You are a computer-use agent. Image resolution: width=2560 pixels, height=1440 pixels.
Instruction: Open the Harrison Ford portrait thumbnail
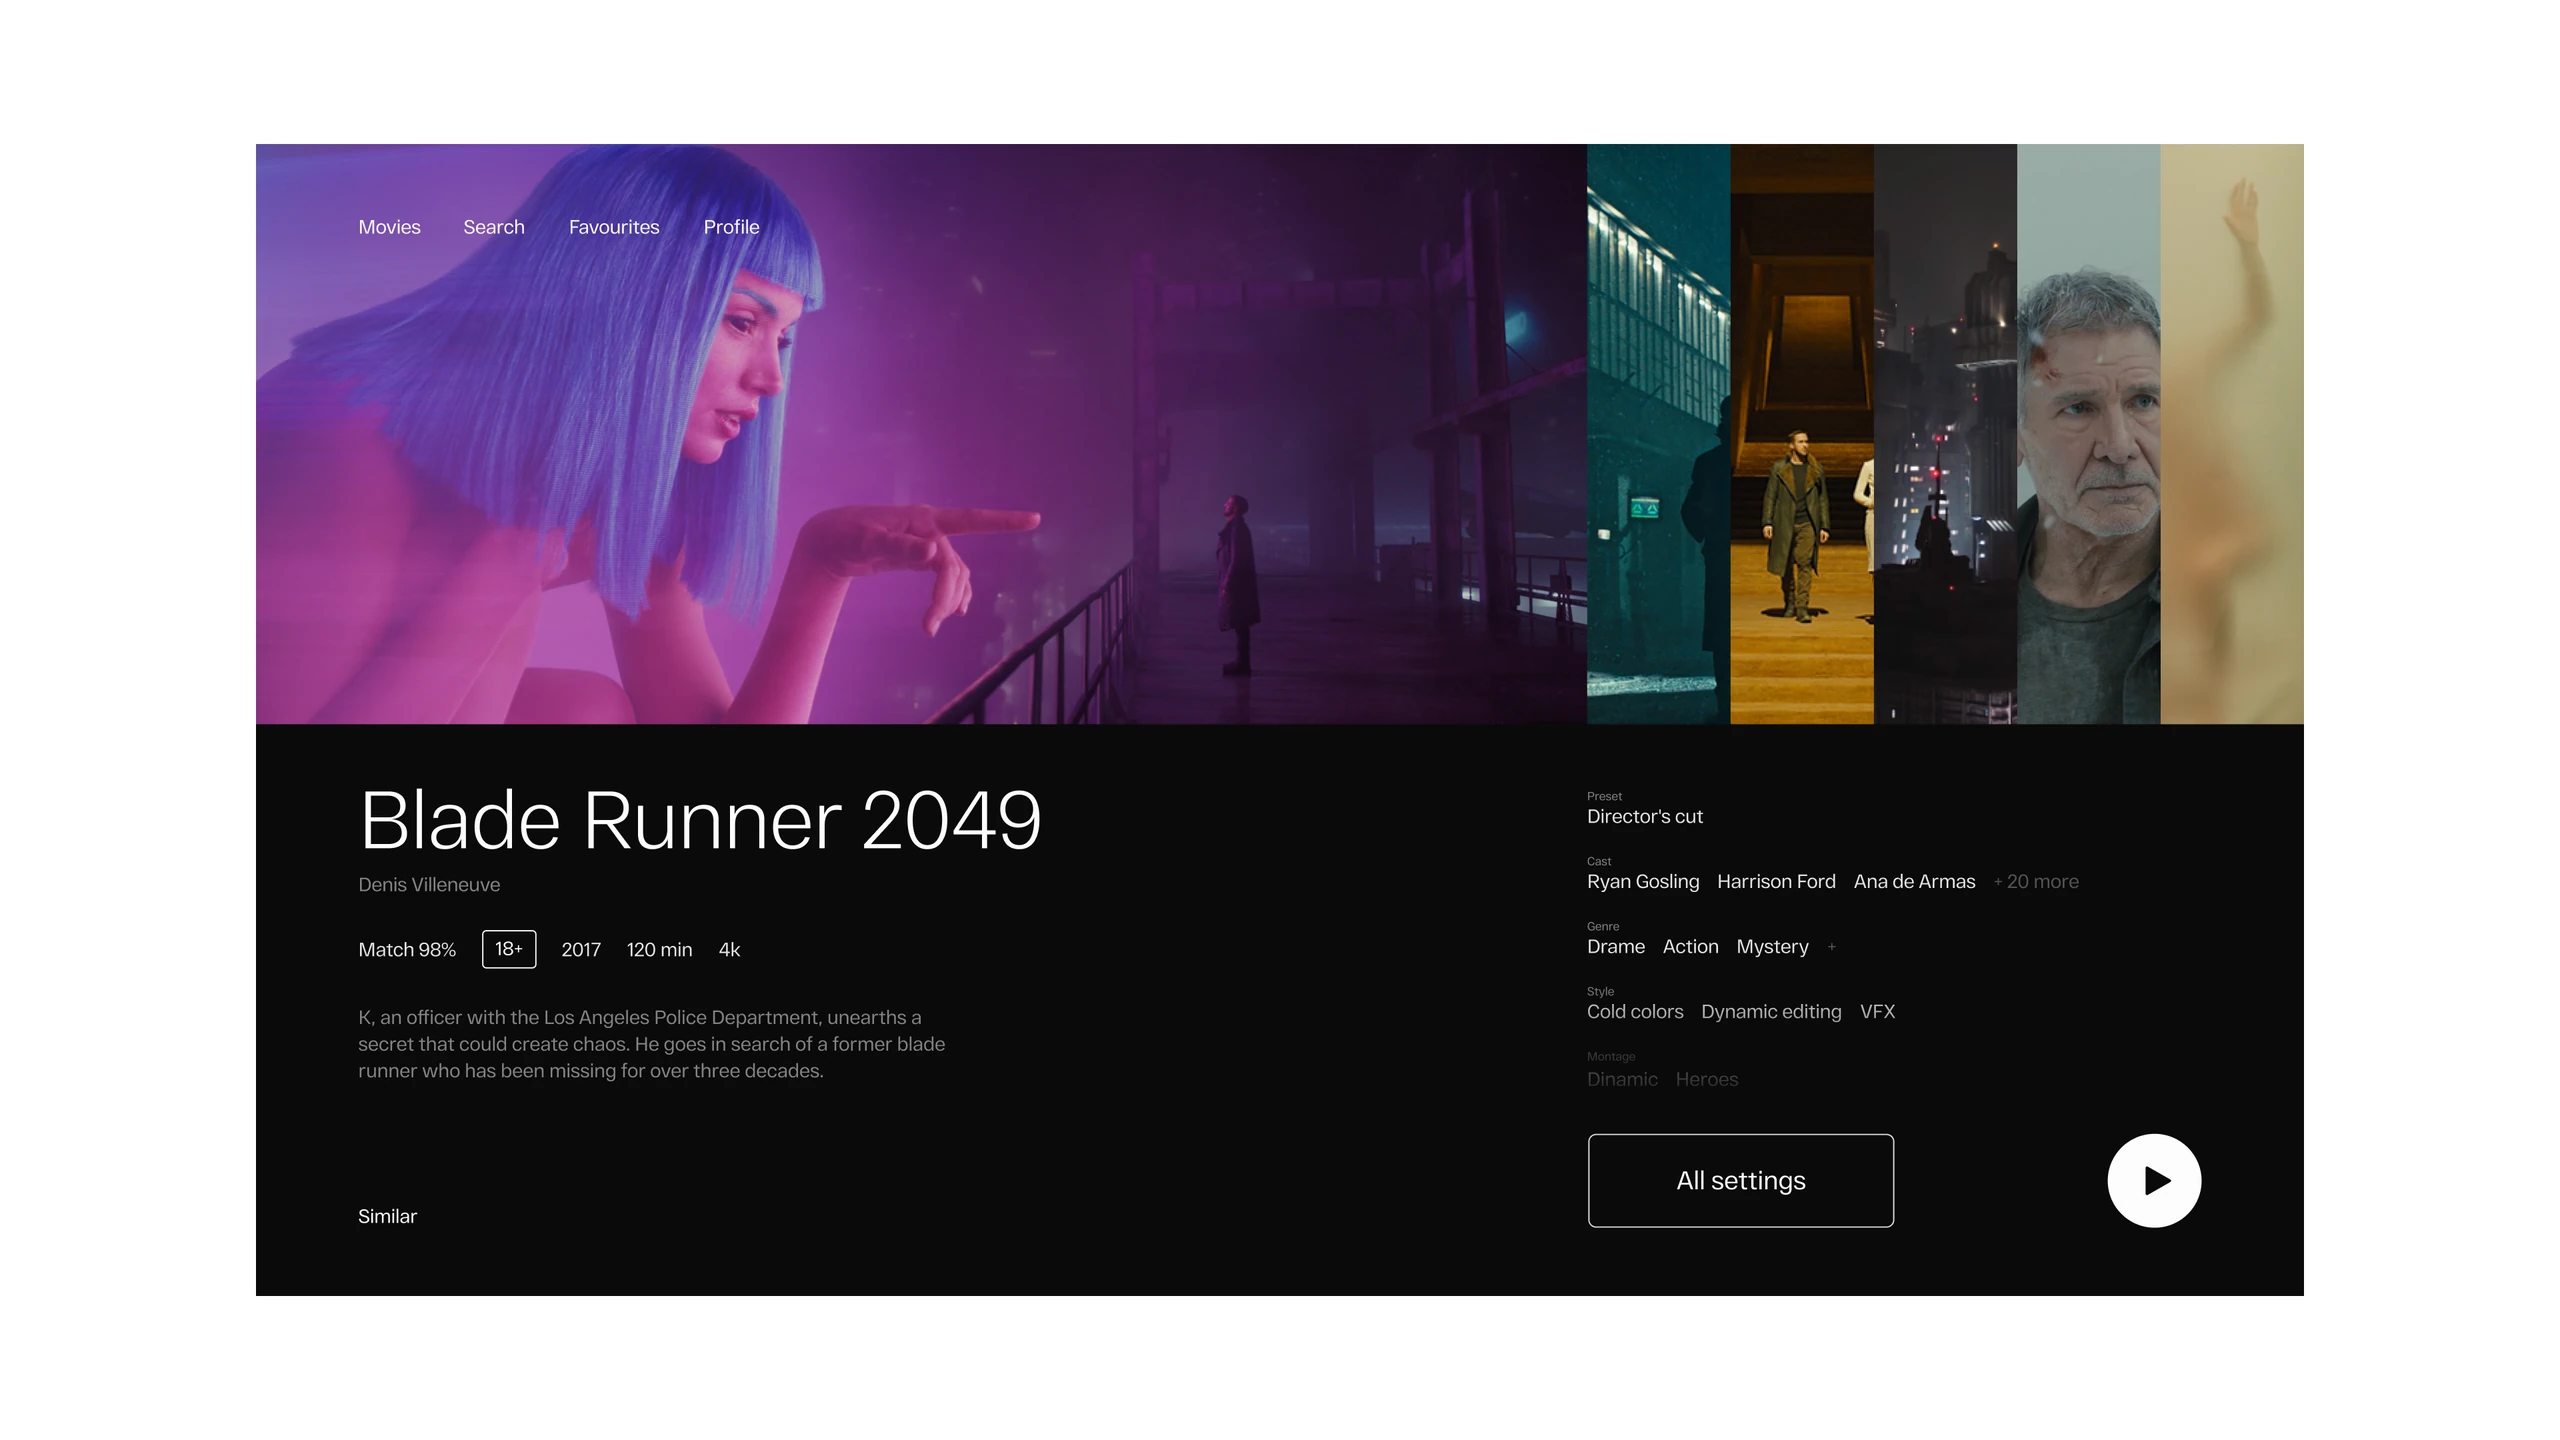tap(2088, 434)
